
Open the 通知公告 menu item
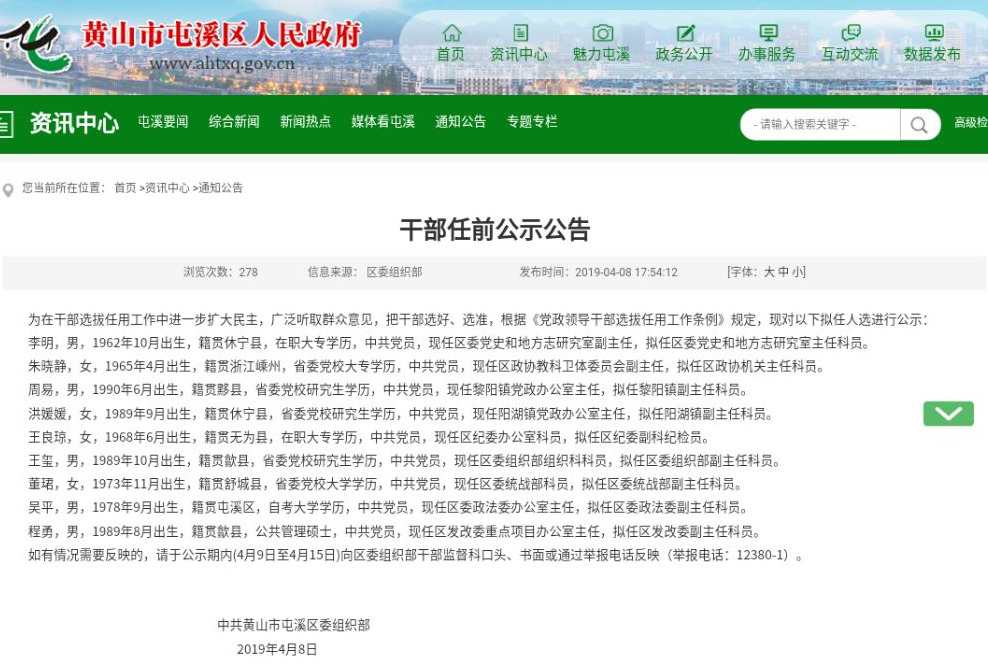coord(460,122)
